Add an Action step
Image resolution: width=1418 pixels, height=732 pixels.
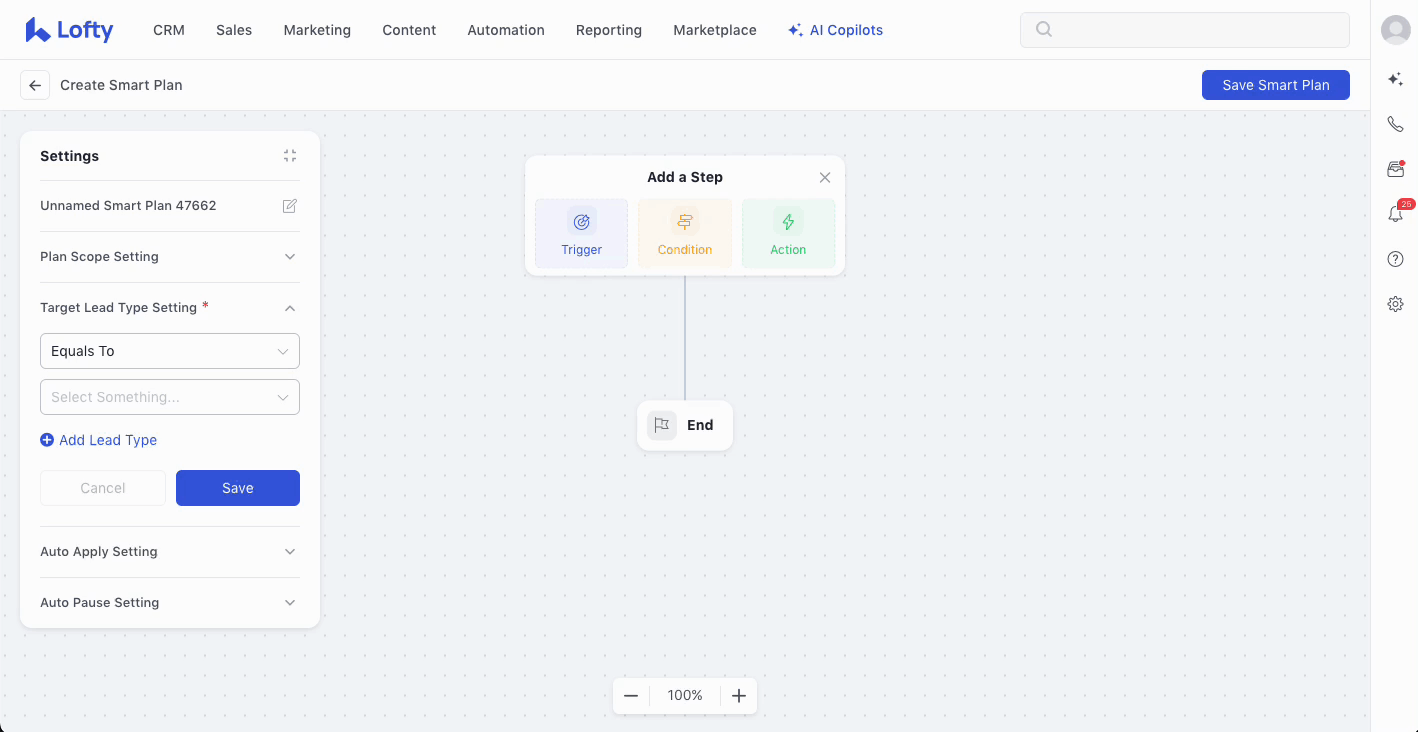(x=788, y=233)
